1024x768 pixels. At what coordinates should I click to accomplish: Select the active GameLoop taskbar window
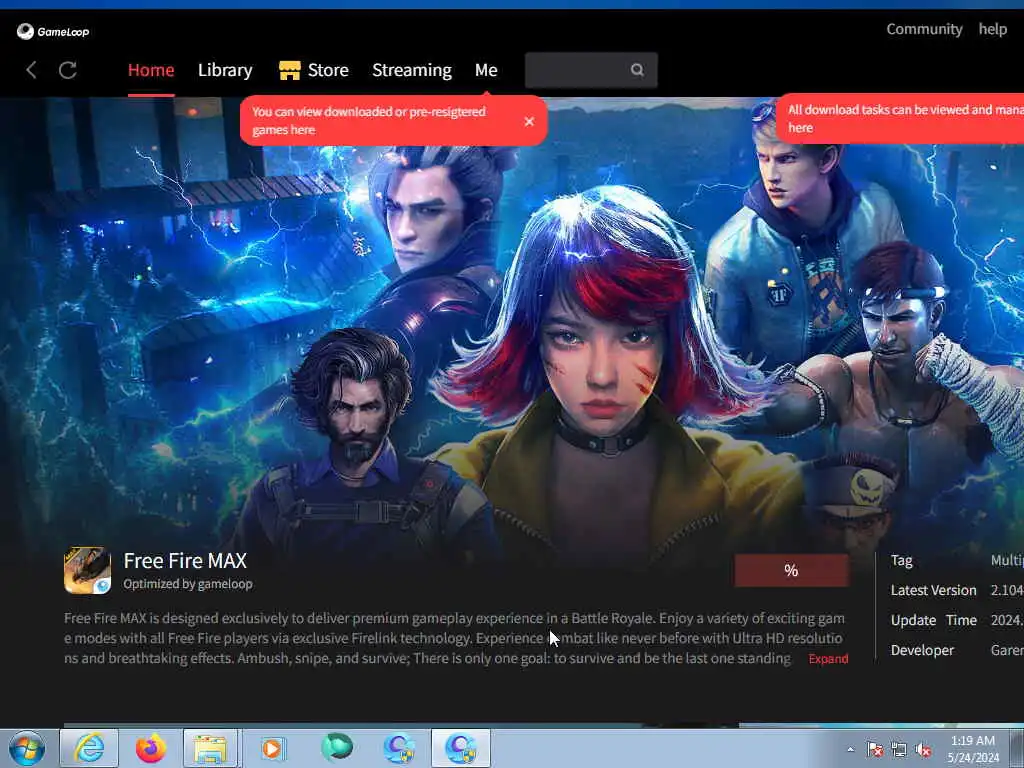(x=460, y=748)
